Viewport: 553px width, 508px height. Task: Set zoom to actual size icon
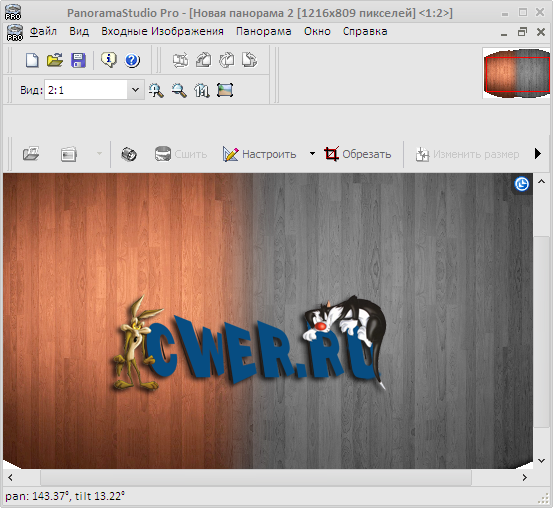[x=202, y=90]
